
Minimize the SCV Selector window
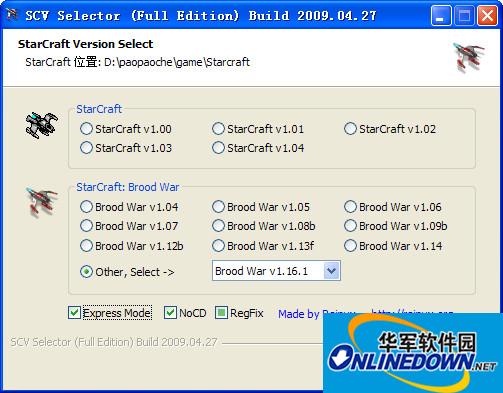pos(441,15)
